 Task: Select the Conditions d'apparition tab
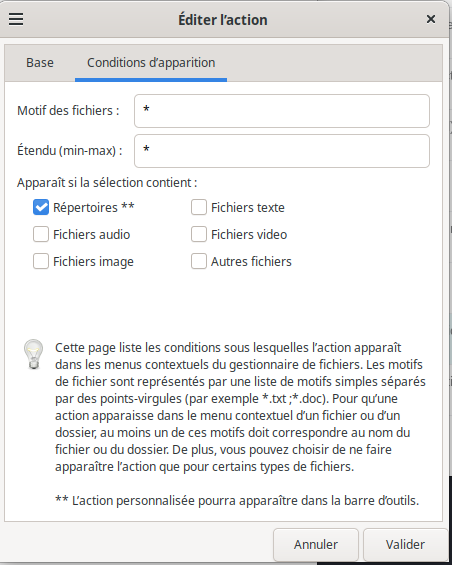point(151,63)
